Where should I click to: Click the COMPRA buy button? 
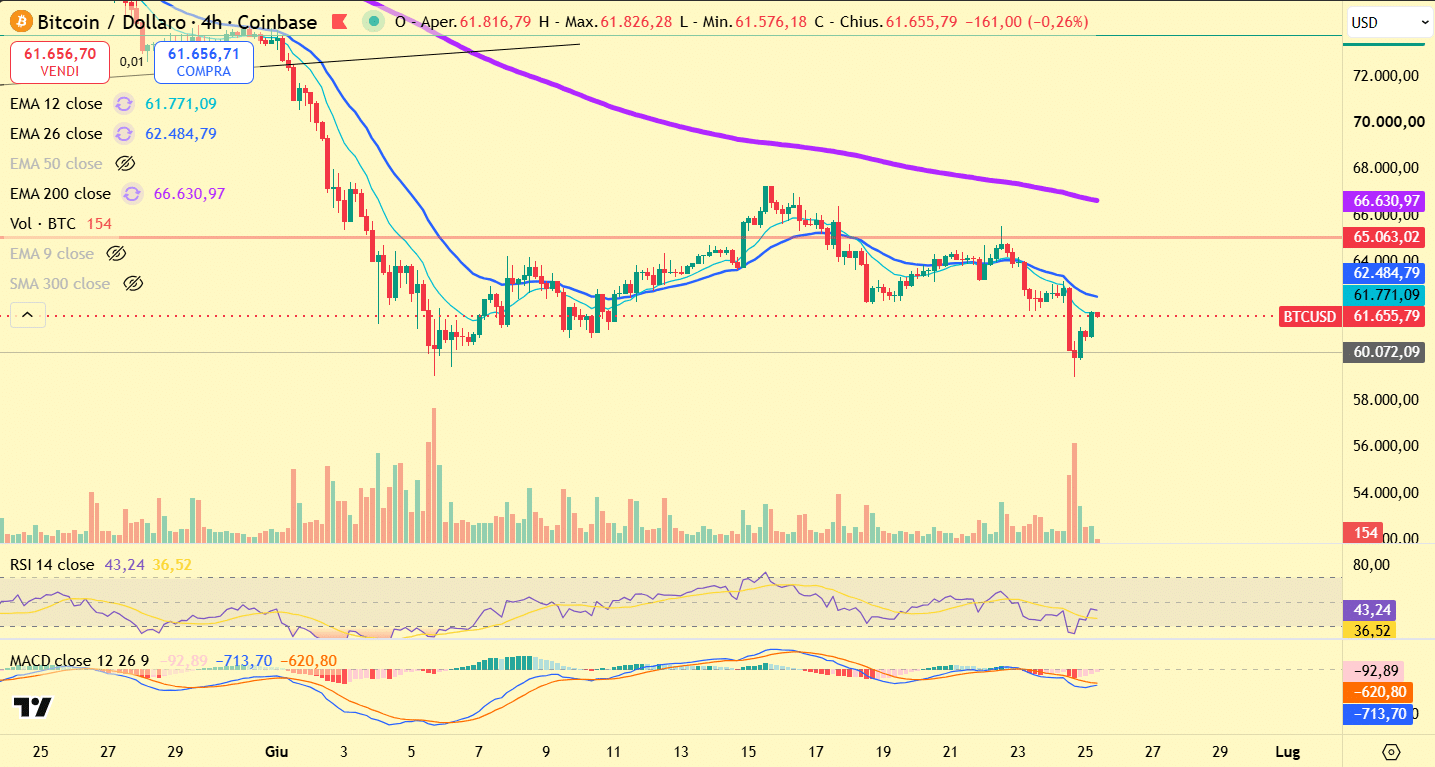(x=203, y=62)
